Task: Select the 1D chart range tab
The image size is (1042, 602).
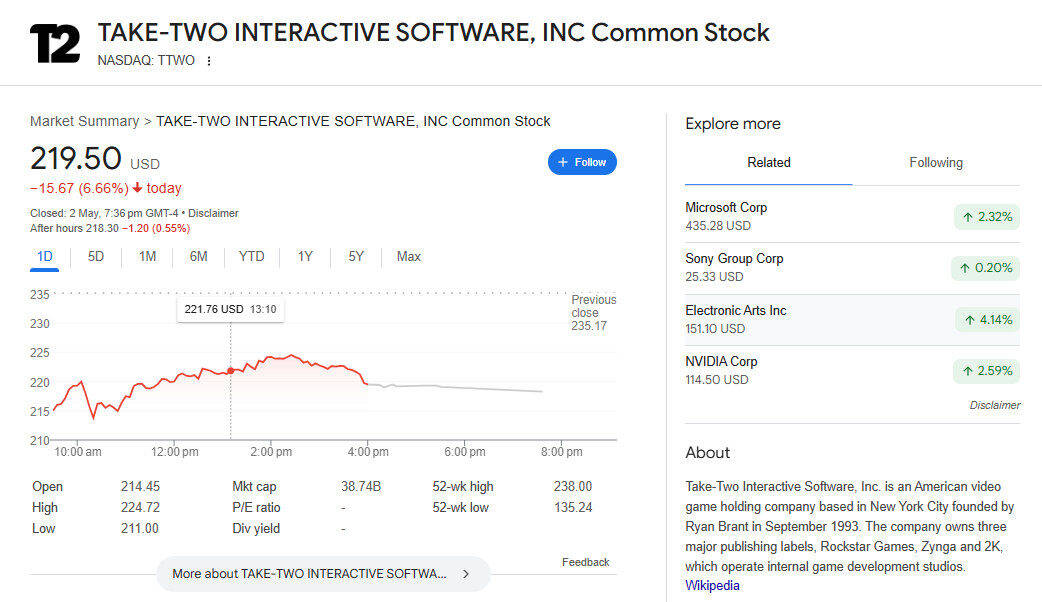Action: coord(45,257)
